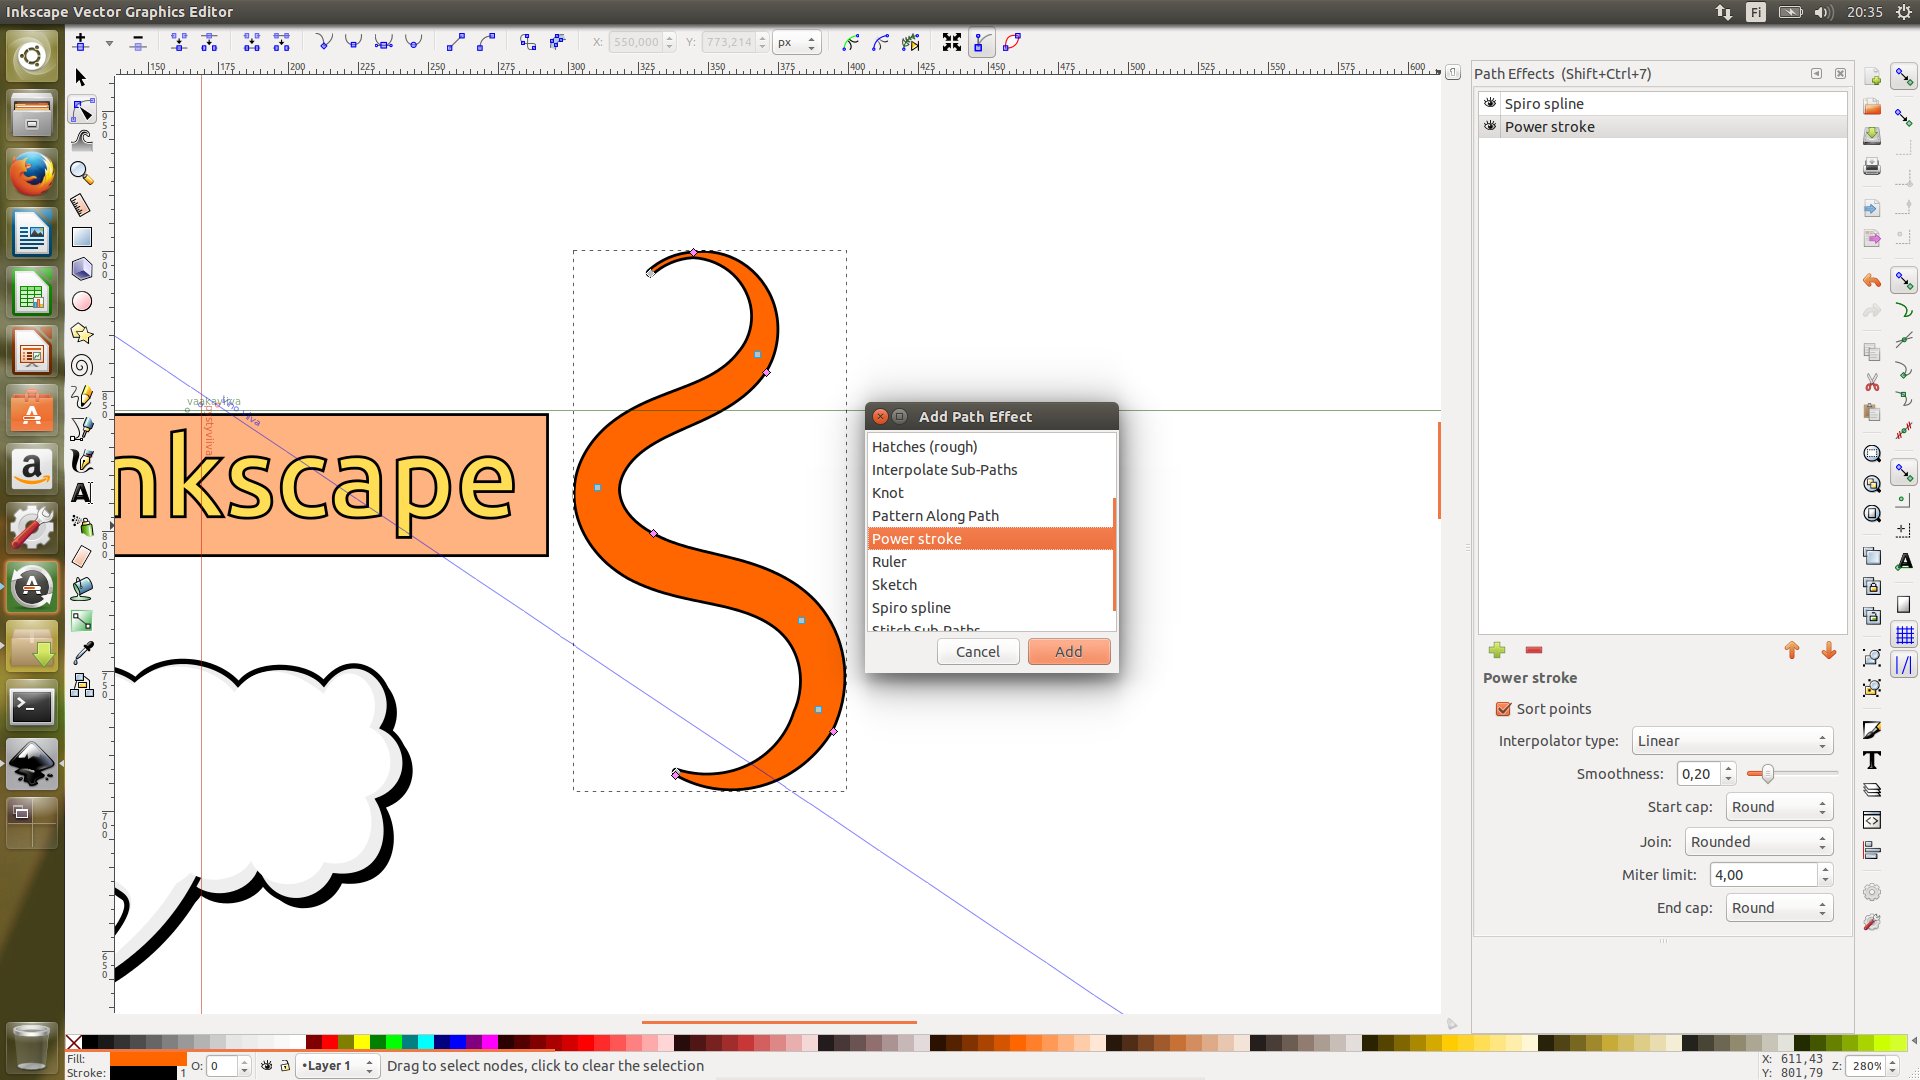Select the Calligraphy tool
1920x1080 pixels.
point(82,461)
